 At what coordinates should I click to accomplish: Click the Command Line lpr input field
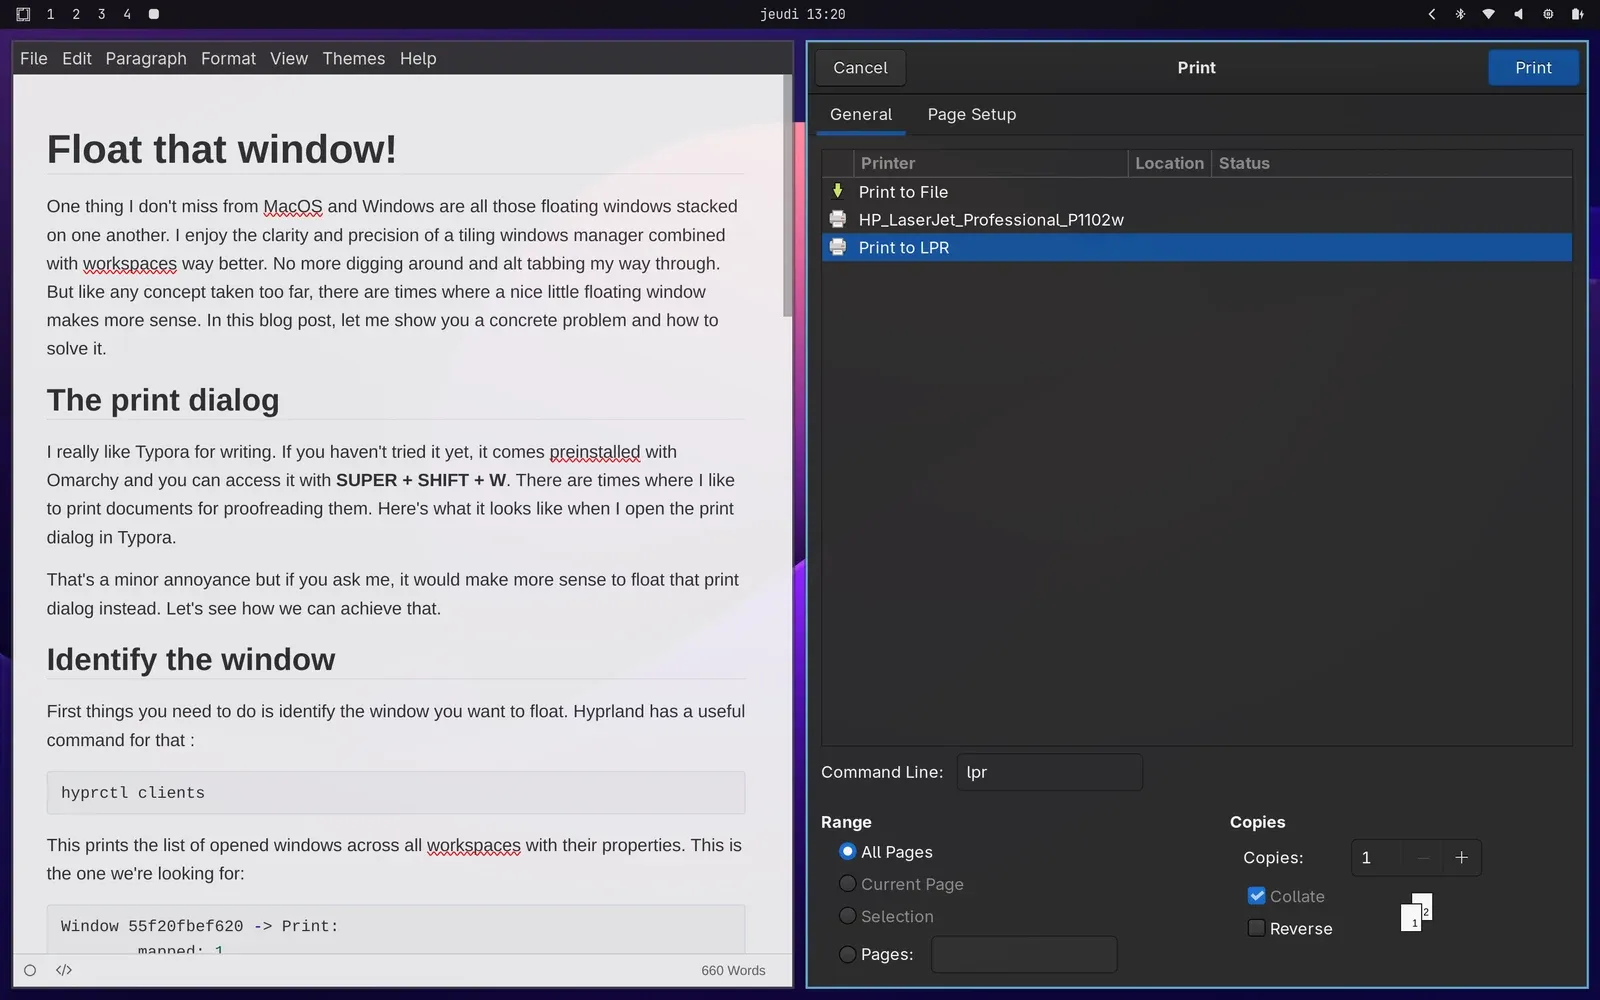[1049, 771]
